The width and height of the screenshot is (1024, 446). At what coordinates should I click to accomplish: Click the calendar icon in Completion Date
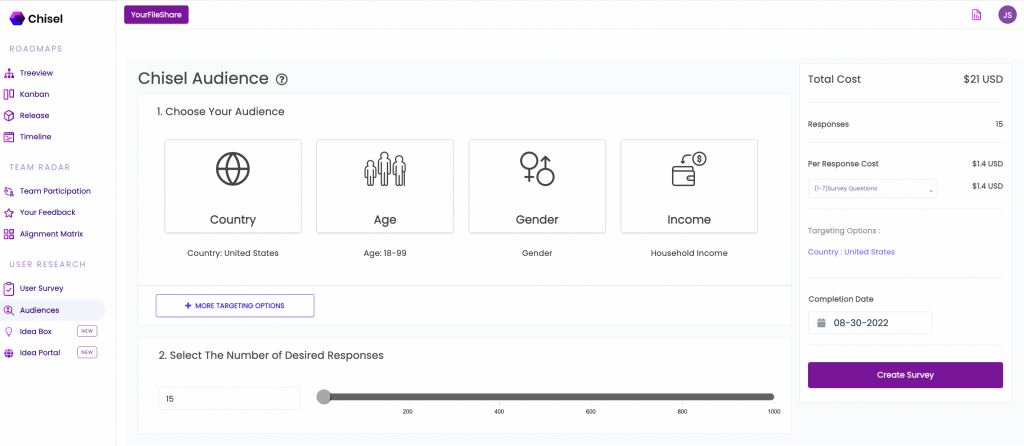pyautogui.click(x=822, y=323)
